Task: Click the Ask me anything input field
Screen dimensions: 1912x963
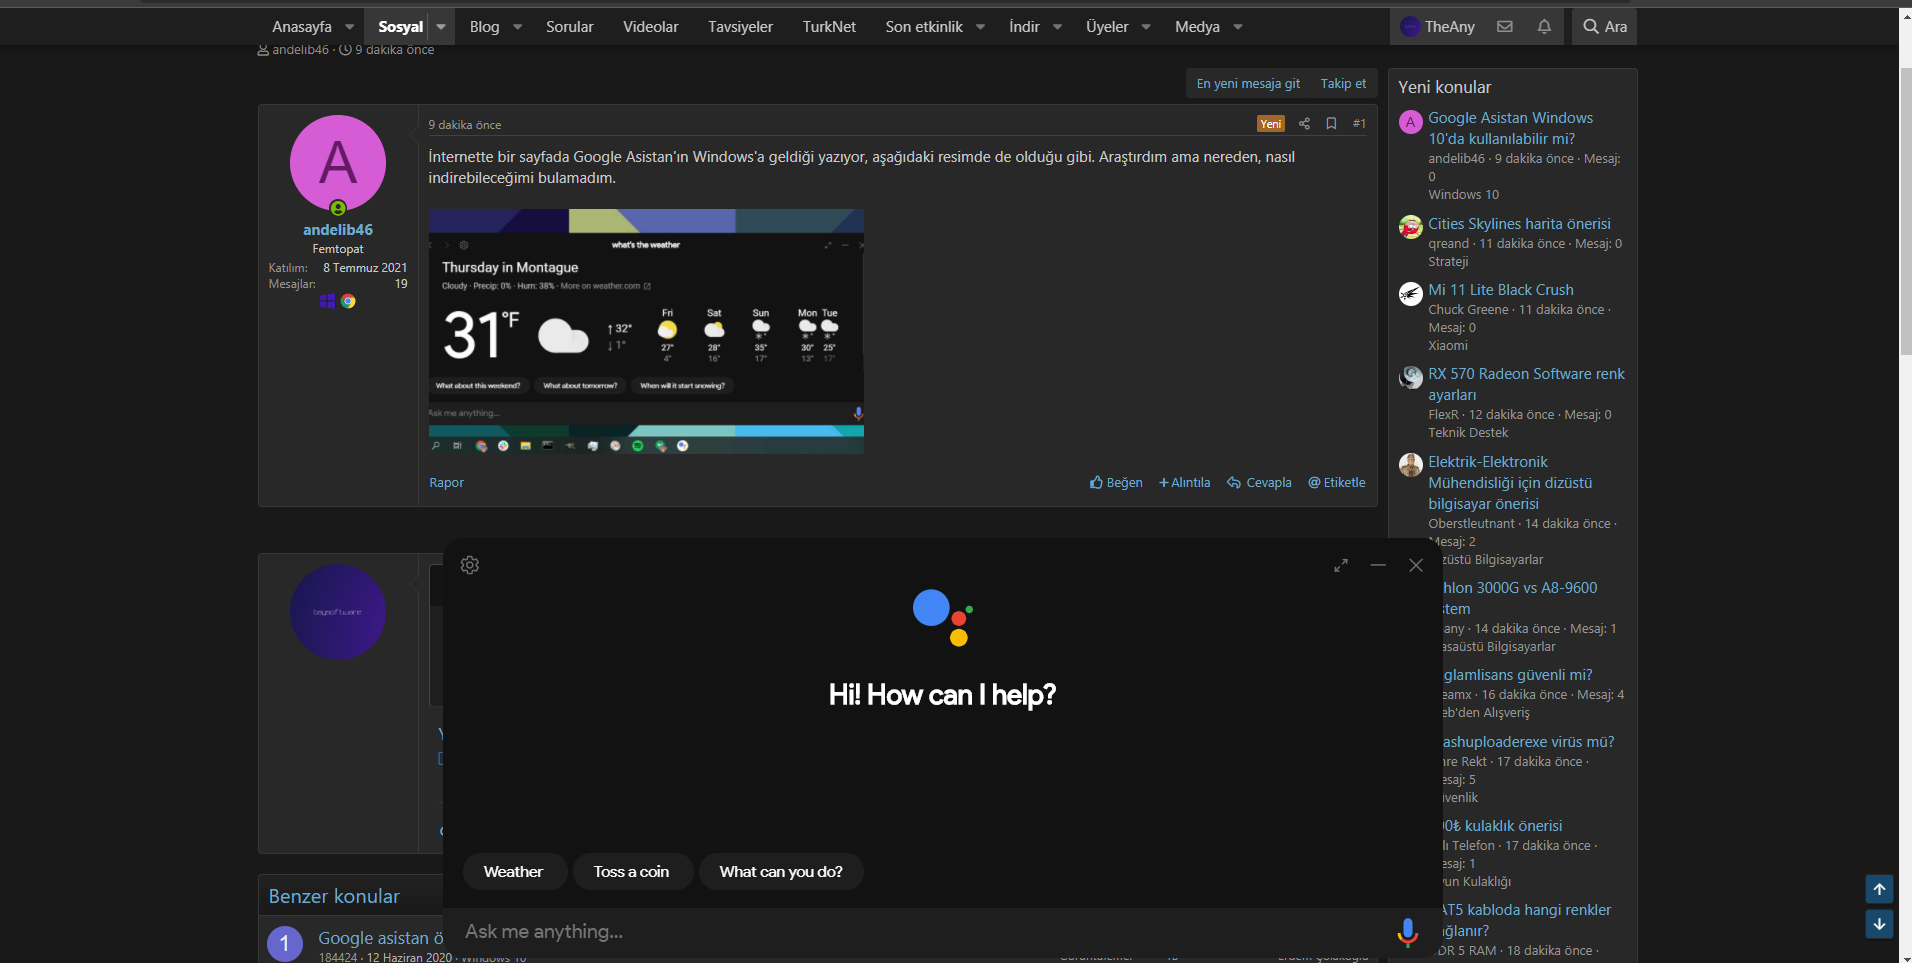Action: coord(920,932)
